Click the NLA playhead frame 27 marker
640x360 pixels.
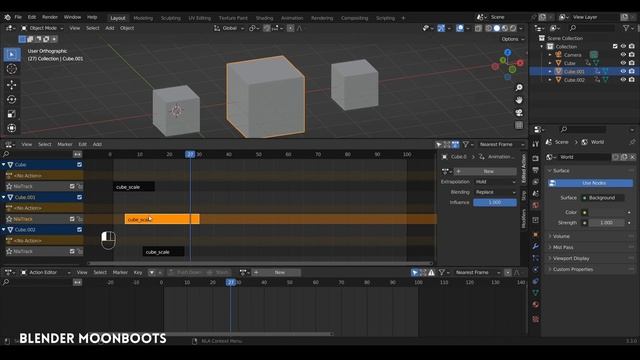point(190,154)
